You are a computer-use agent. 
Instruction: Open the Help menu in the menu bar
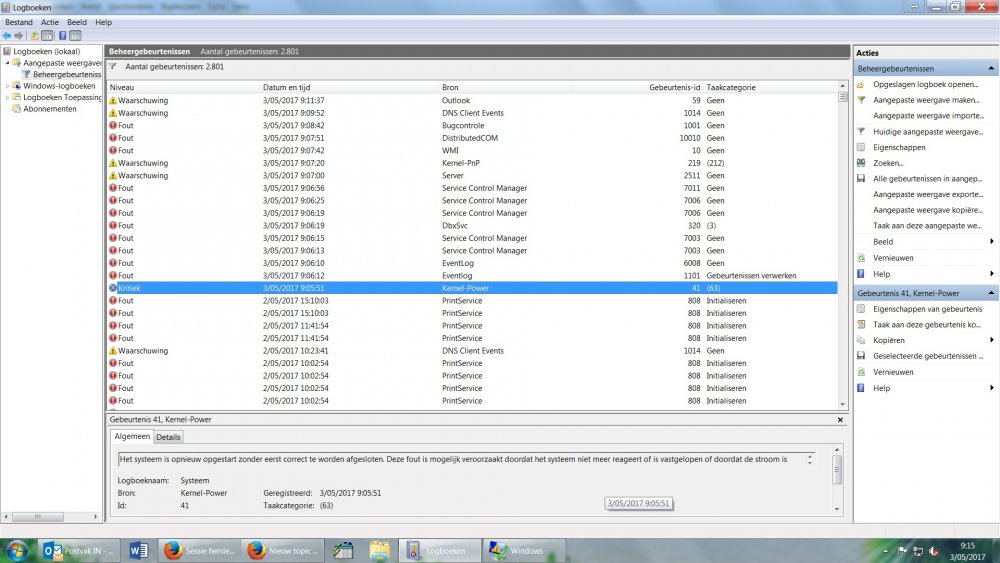tap(103, 22)
